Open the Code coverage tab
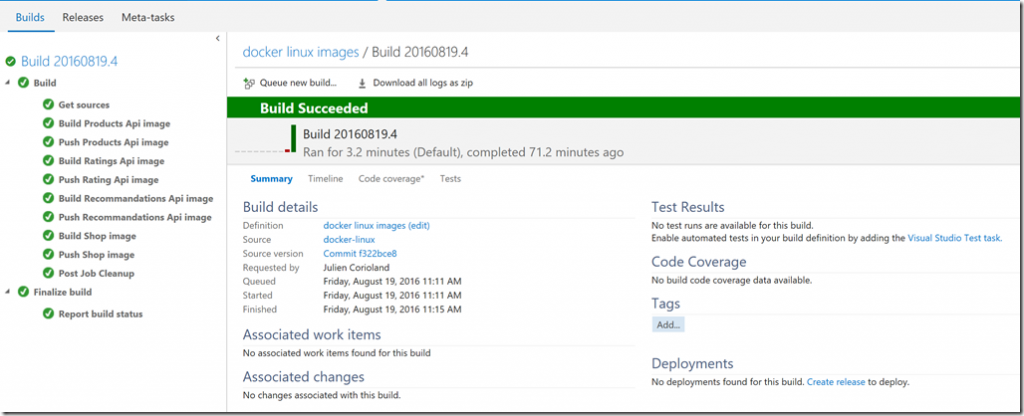 391,178
